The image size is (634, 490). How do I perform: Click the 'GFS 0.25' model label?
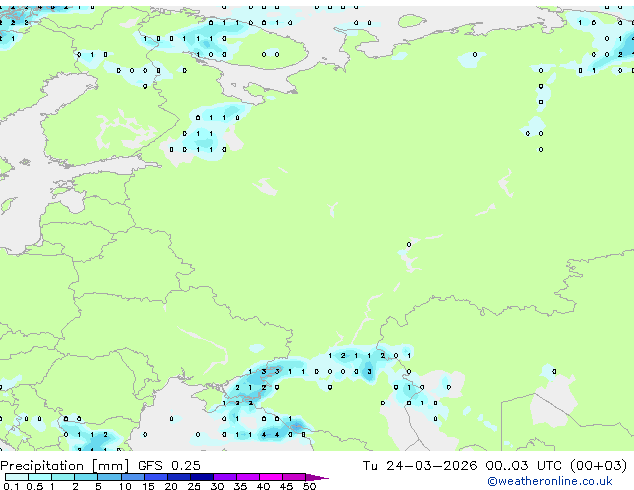click(x=169, y=466)
